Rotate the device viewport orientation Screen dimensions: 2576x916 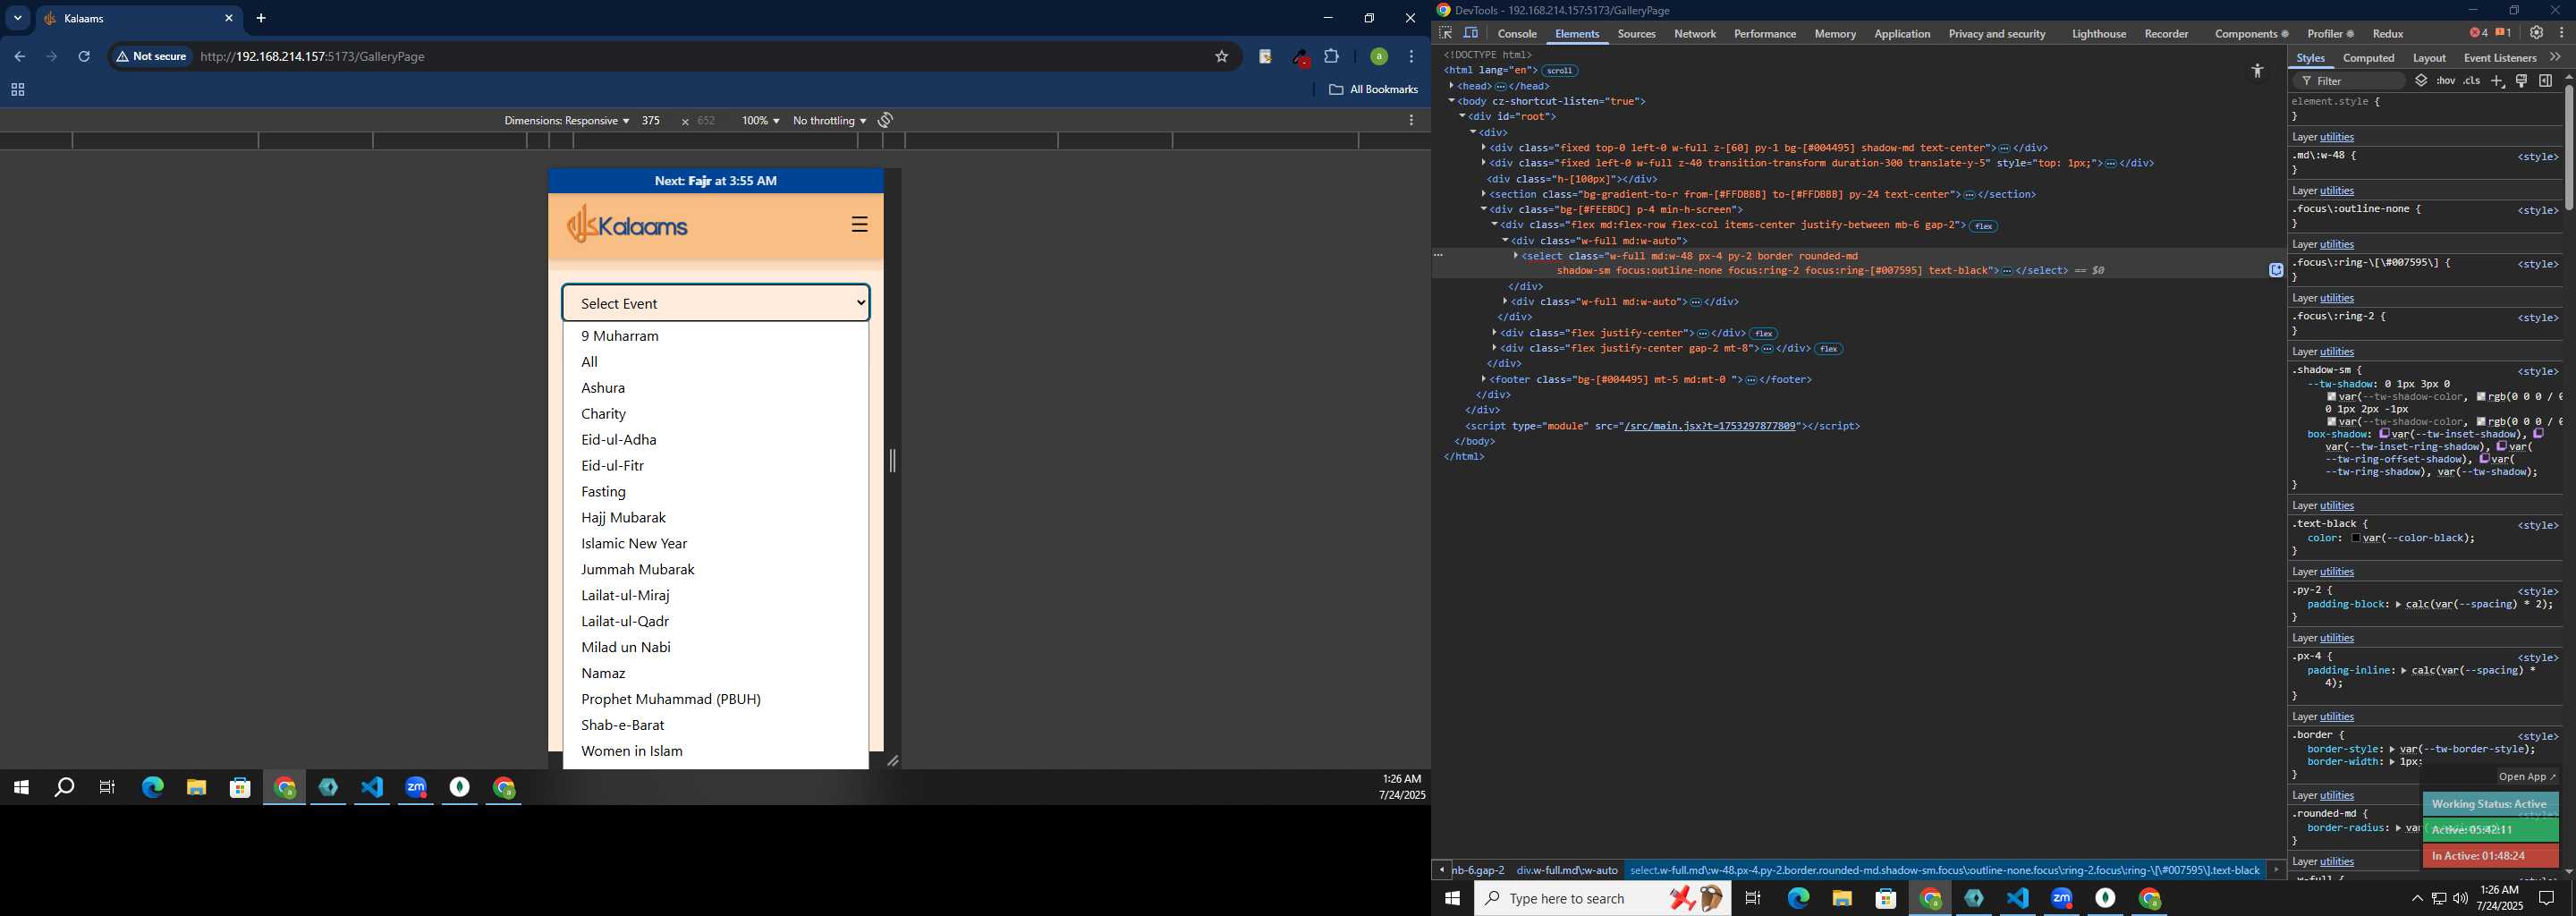pyautogui.click(x=885, y=120)
